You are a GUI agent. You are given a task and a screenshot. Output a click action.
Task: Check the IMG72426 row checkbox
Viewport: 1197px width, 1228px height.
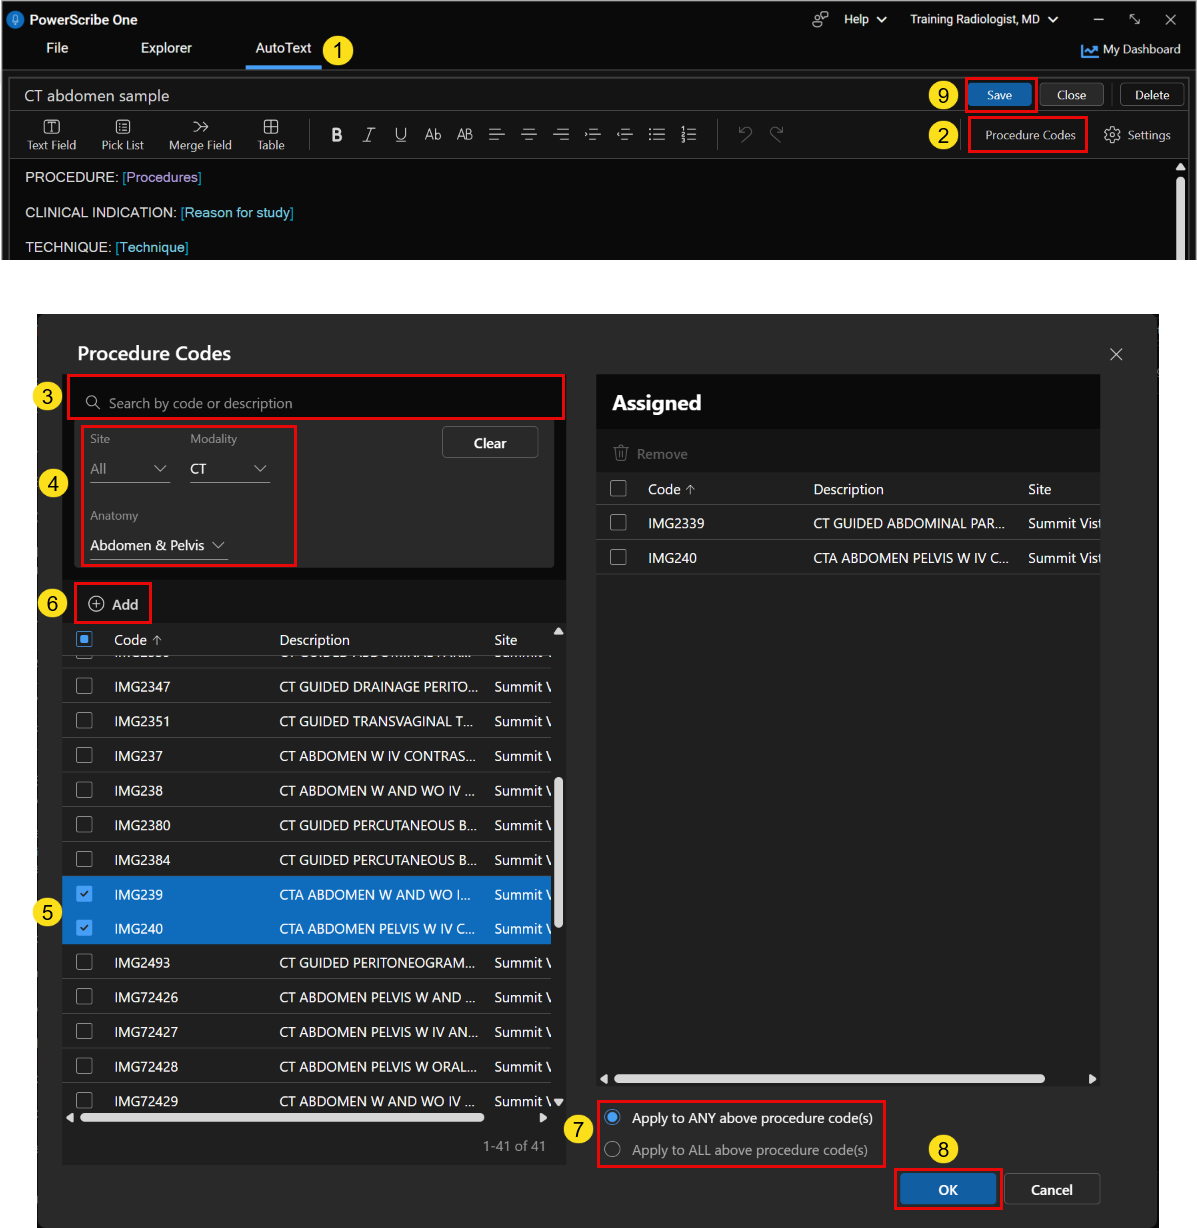click(x=84, y=996)
